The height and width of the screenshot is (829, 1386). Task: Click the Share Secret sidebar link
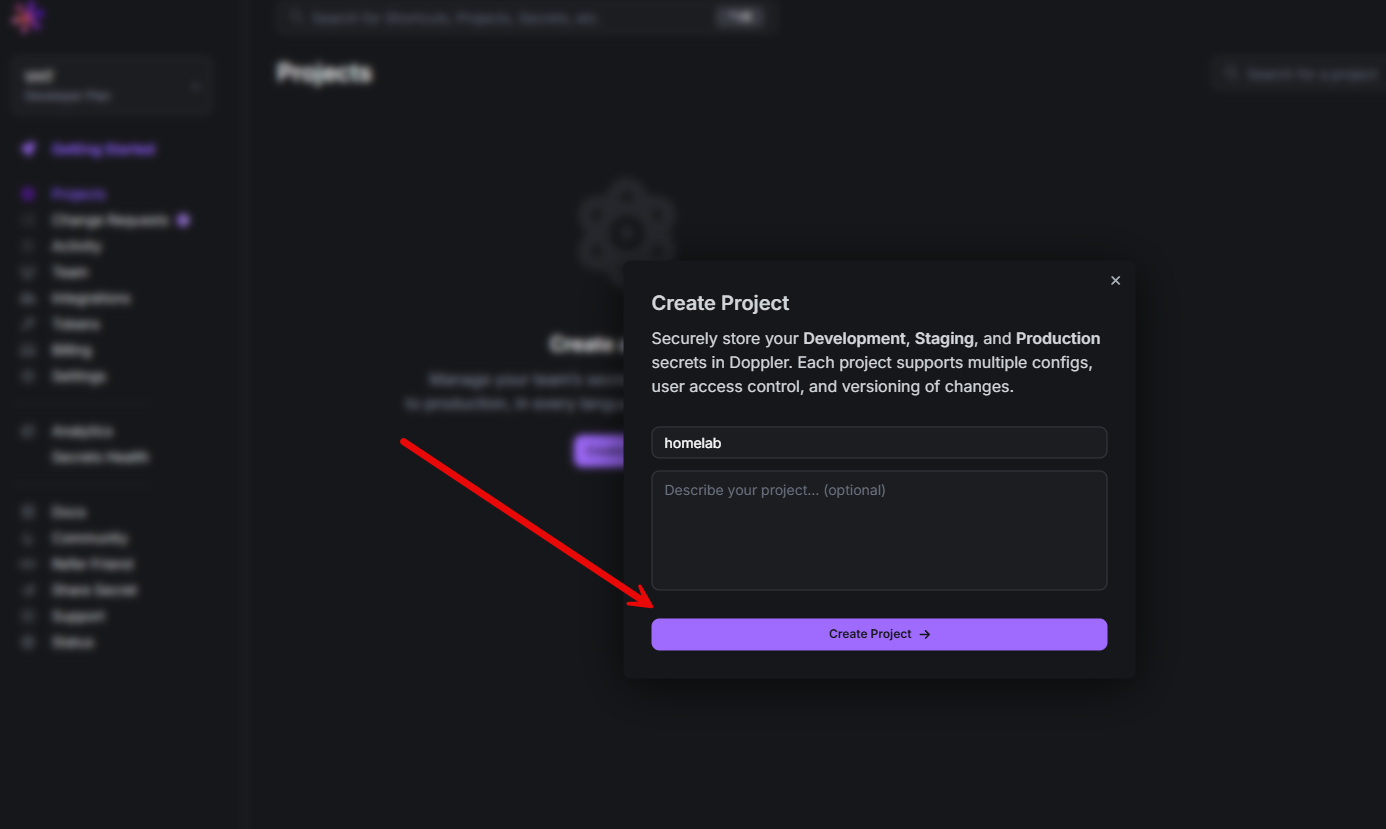coord(94,590)
